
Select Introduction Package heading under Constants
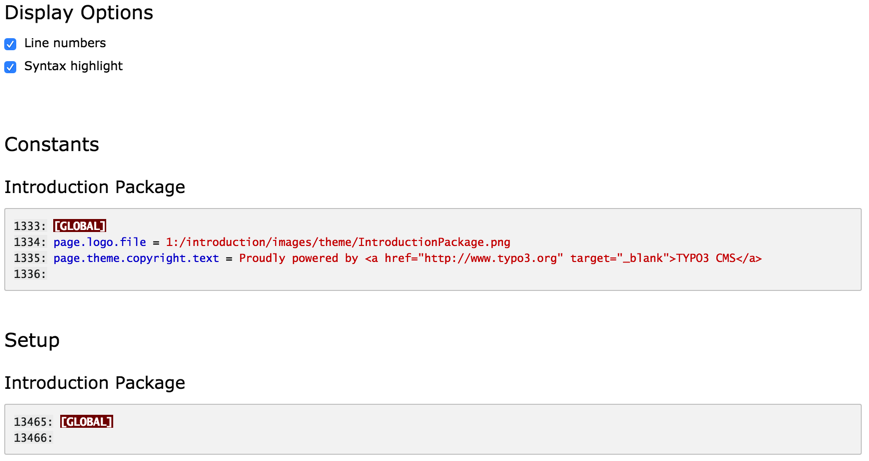click(95, 187)
